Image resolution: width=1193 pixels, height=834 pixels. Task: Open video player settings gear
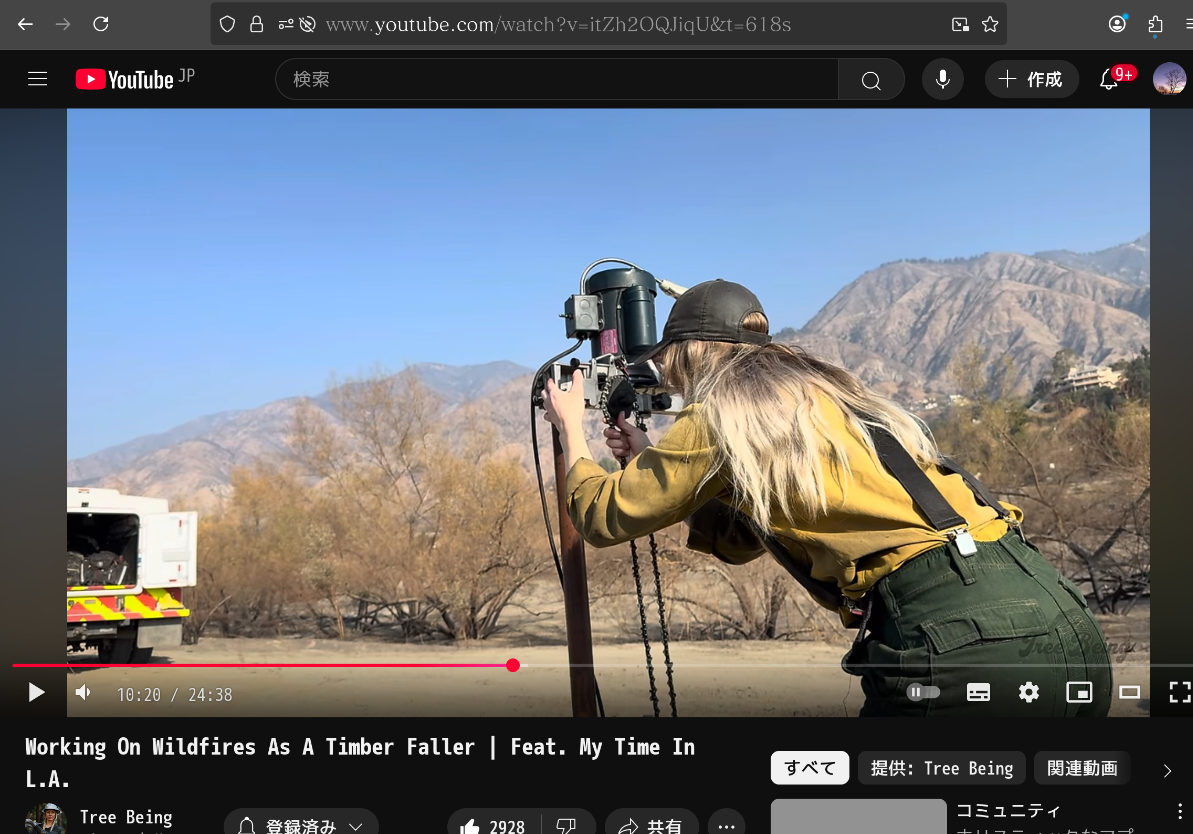[1029, 692]
